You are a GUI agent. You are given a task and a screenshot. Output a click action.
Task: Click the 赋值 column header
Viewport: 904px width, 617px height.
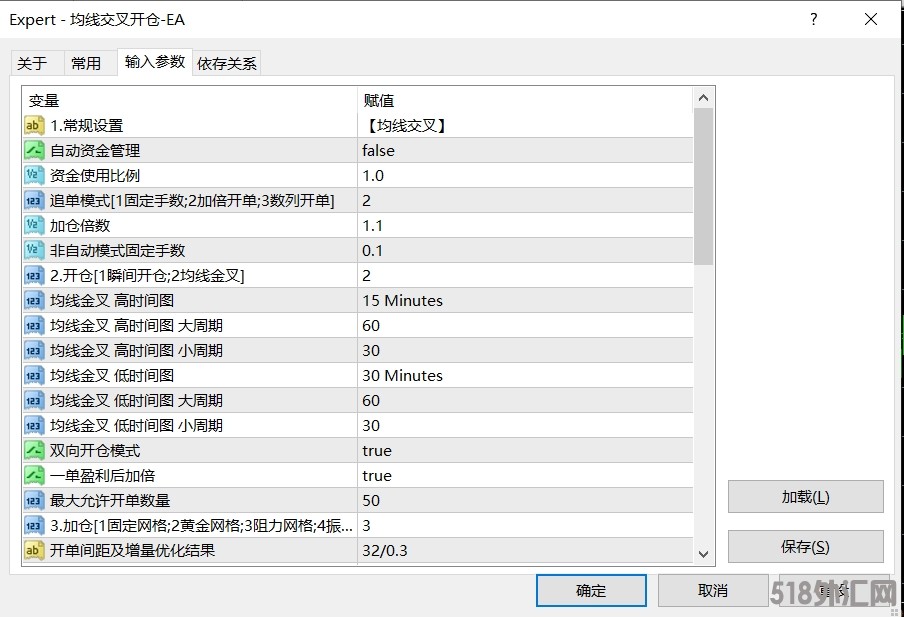[x=525, y=100]
